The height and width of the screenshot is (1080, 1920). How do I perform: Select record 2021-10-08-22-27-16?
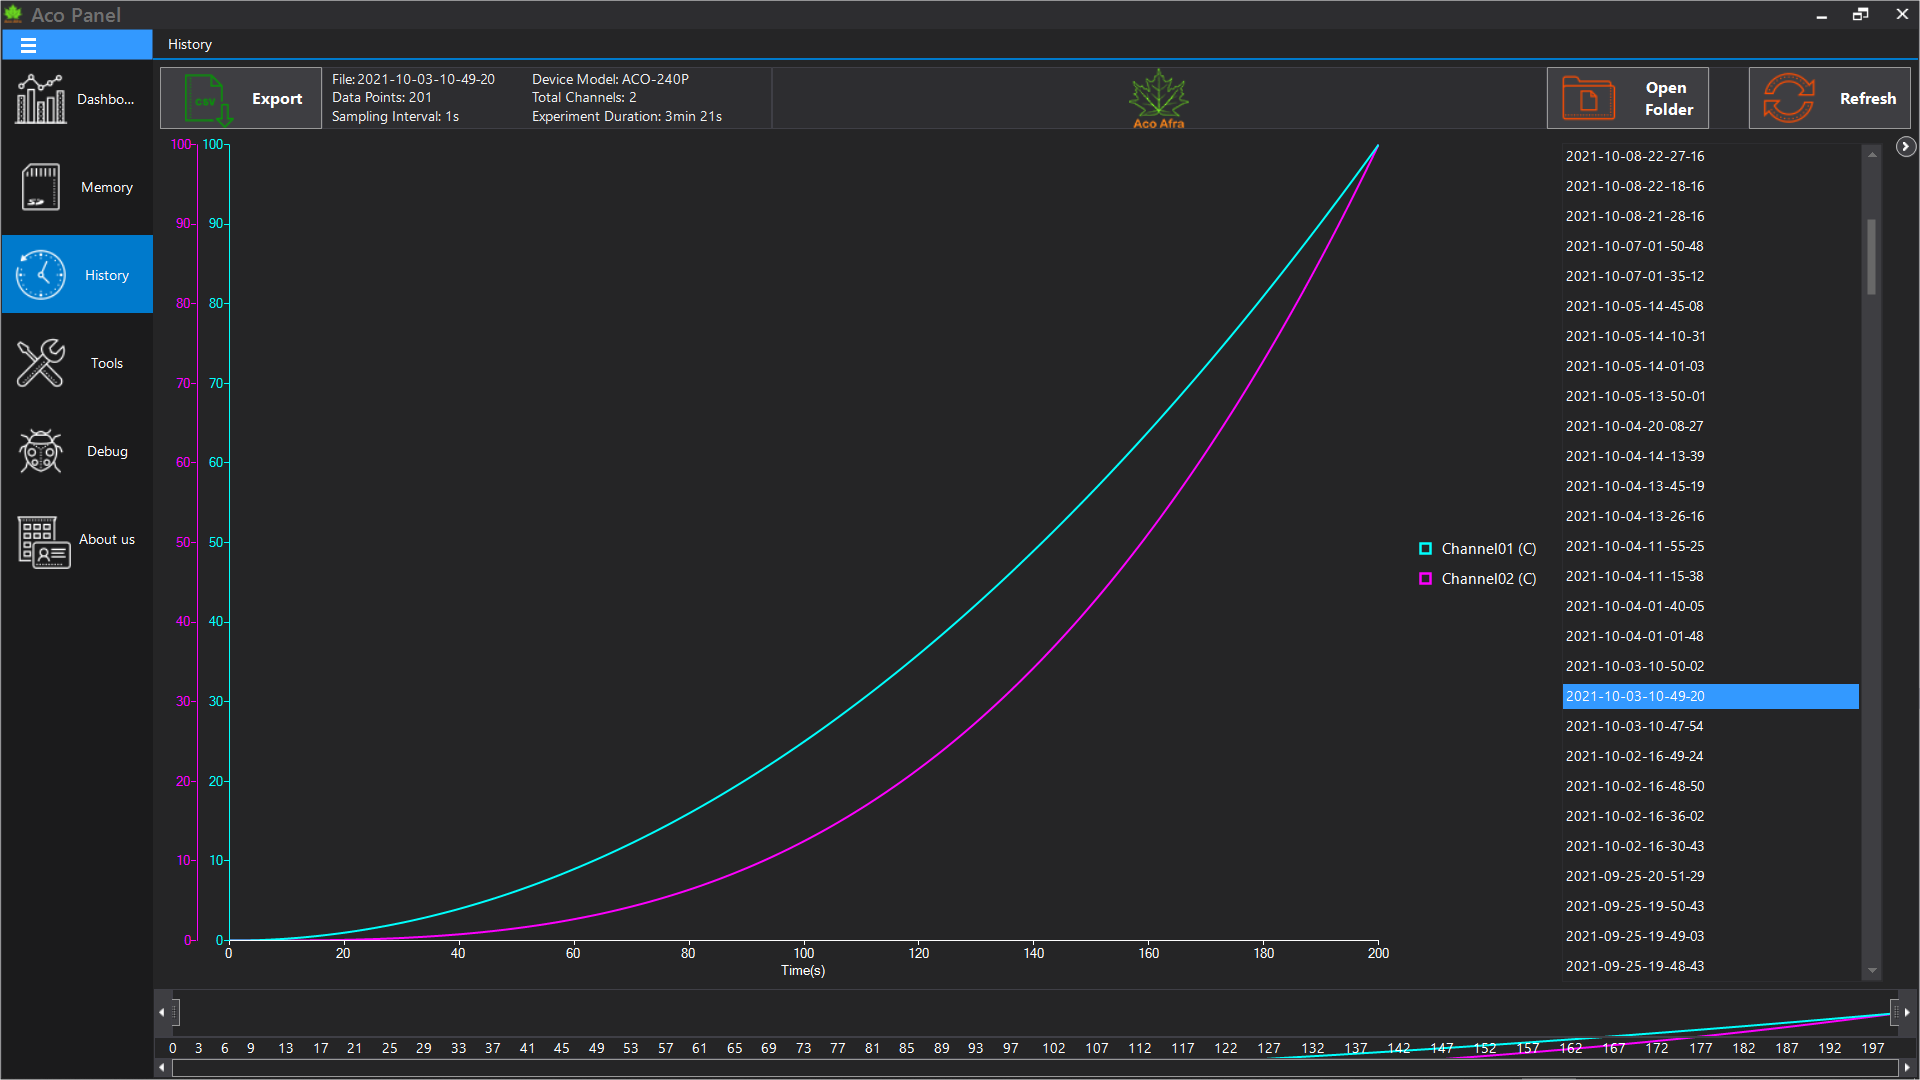tap(1710, 156)
